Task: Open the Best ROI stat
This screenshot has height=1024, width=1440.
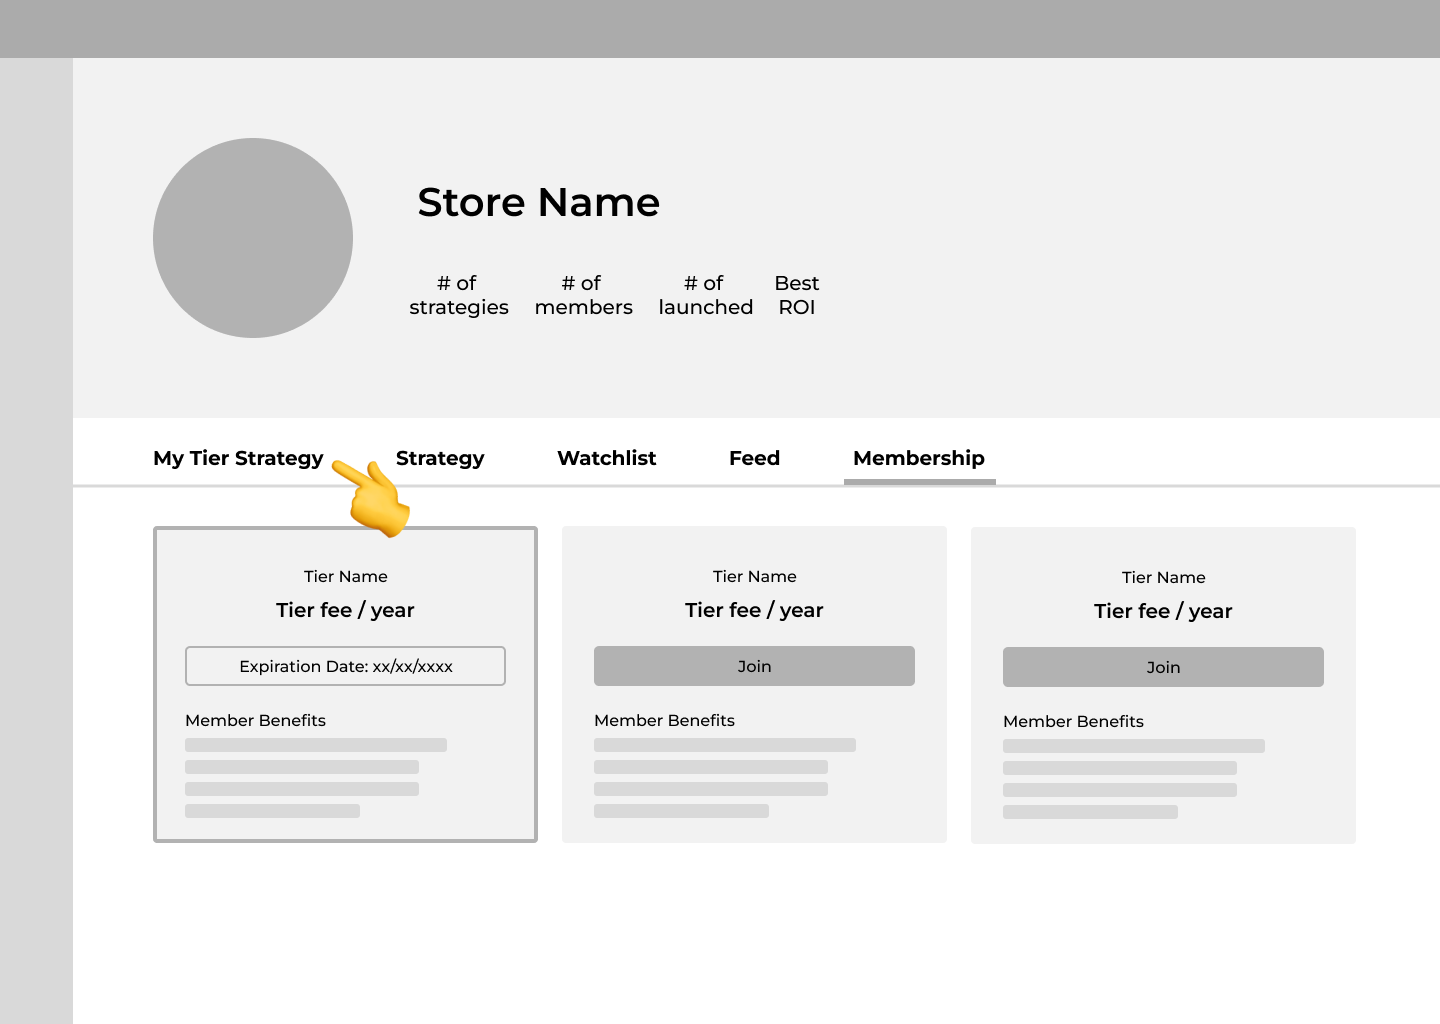Action: (796, 295)
